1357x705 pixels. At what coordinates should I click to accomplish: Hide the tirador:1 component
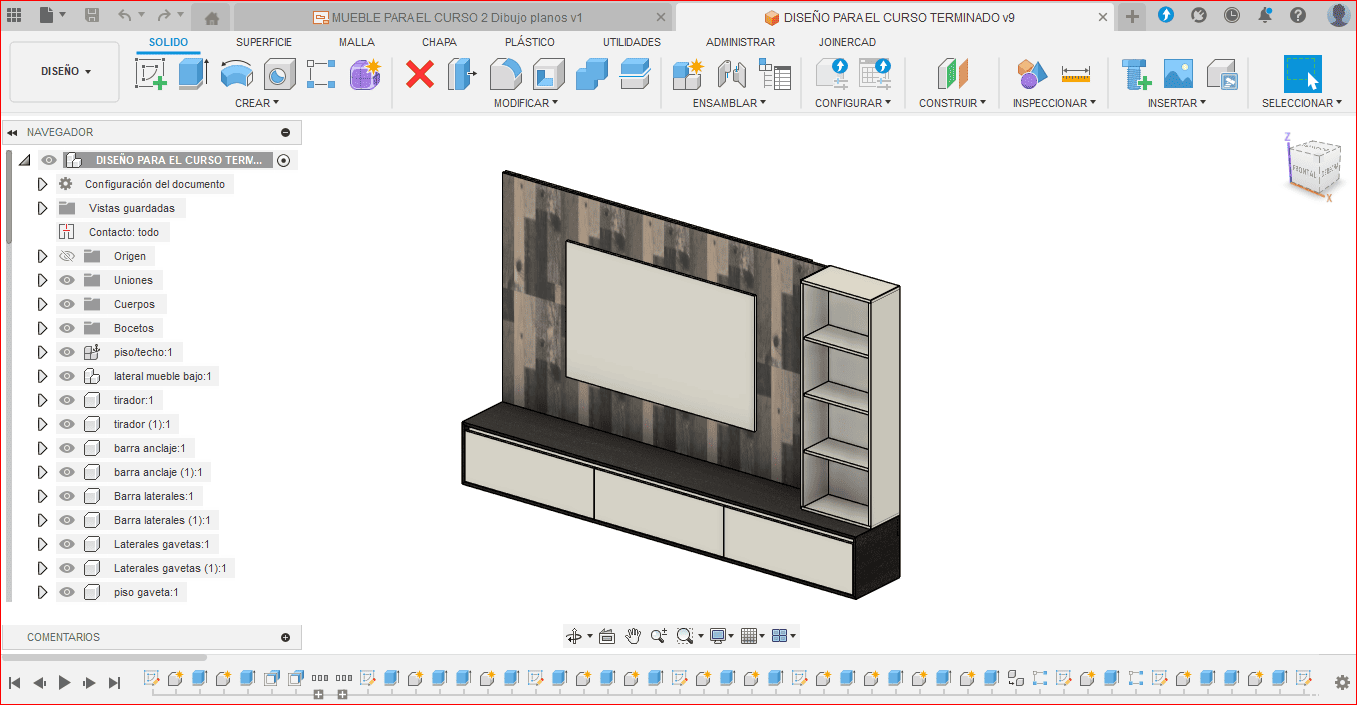pos(67,400)
